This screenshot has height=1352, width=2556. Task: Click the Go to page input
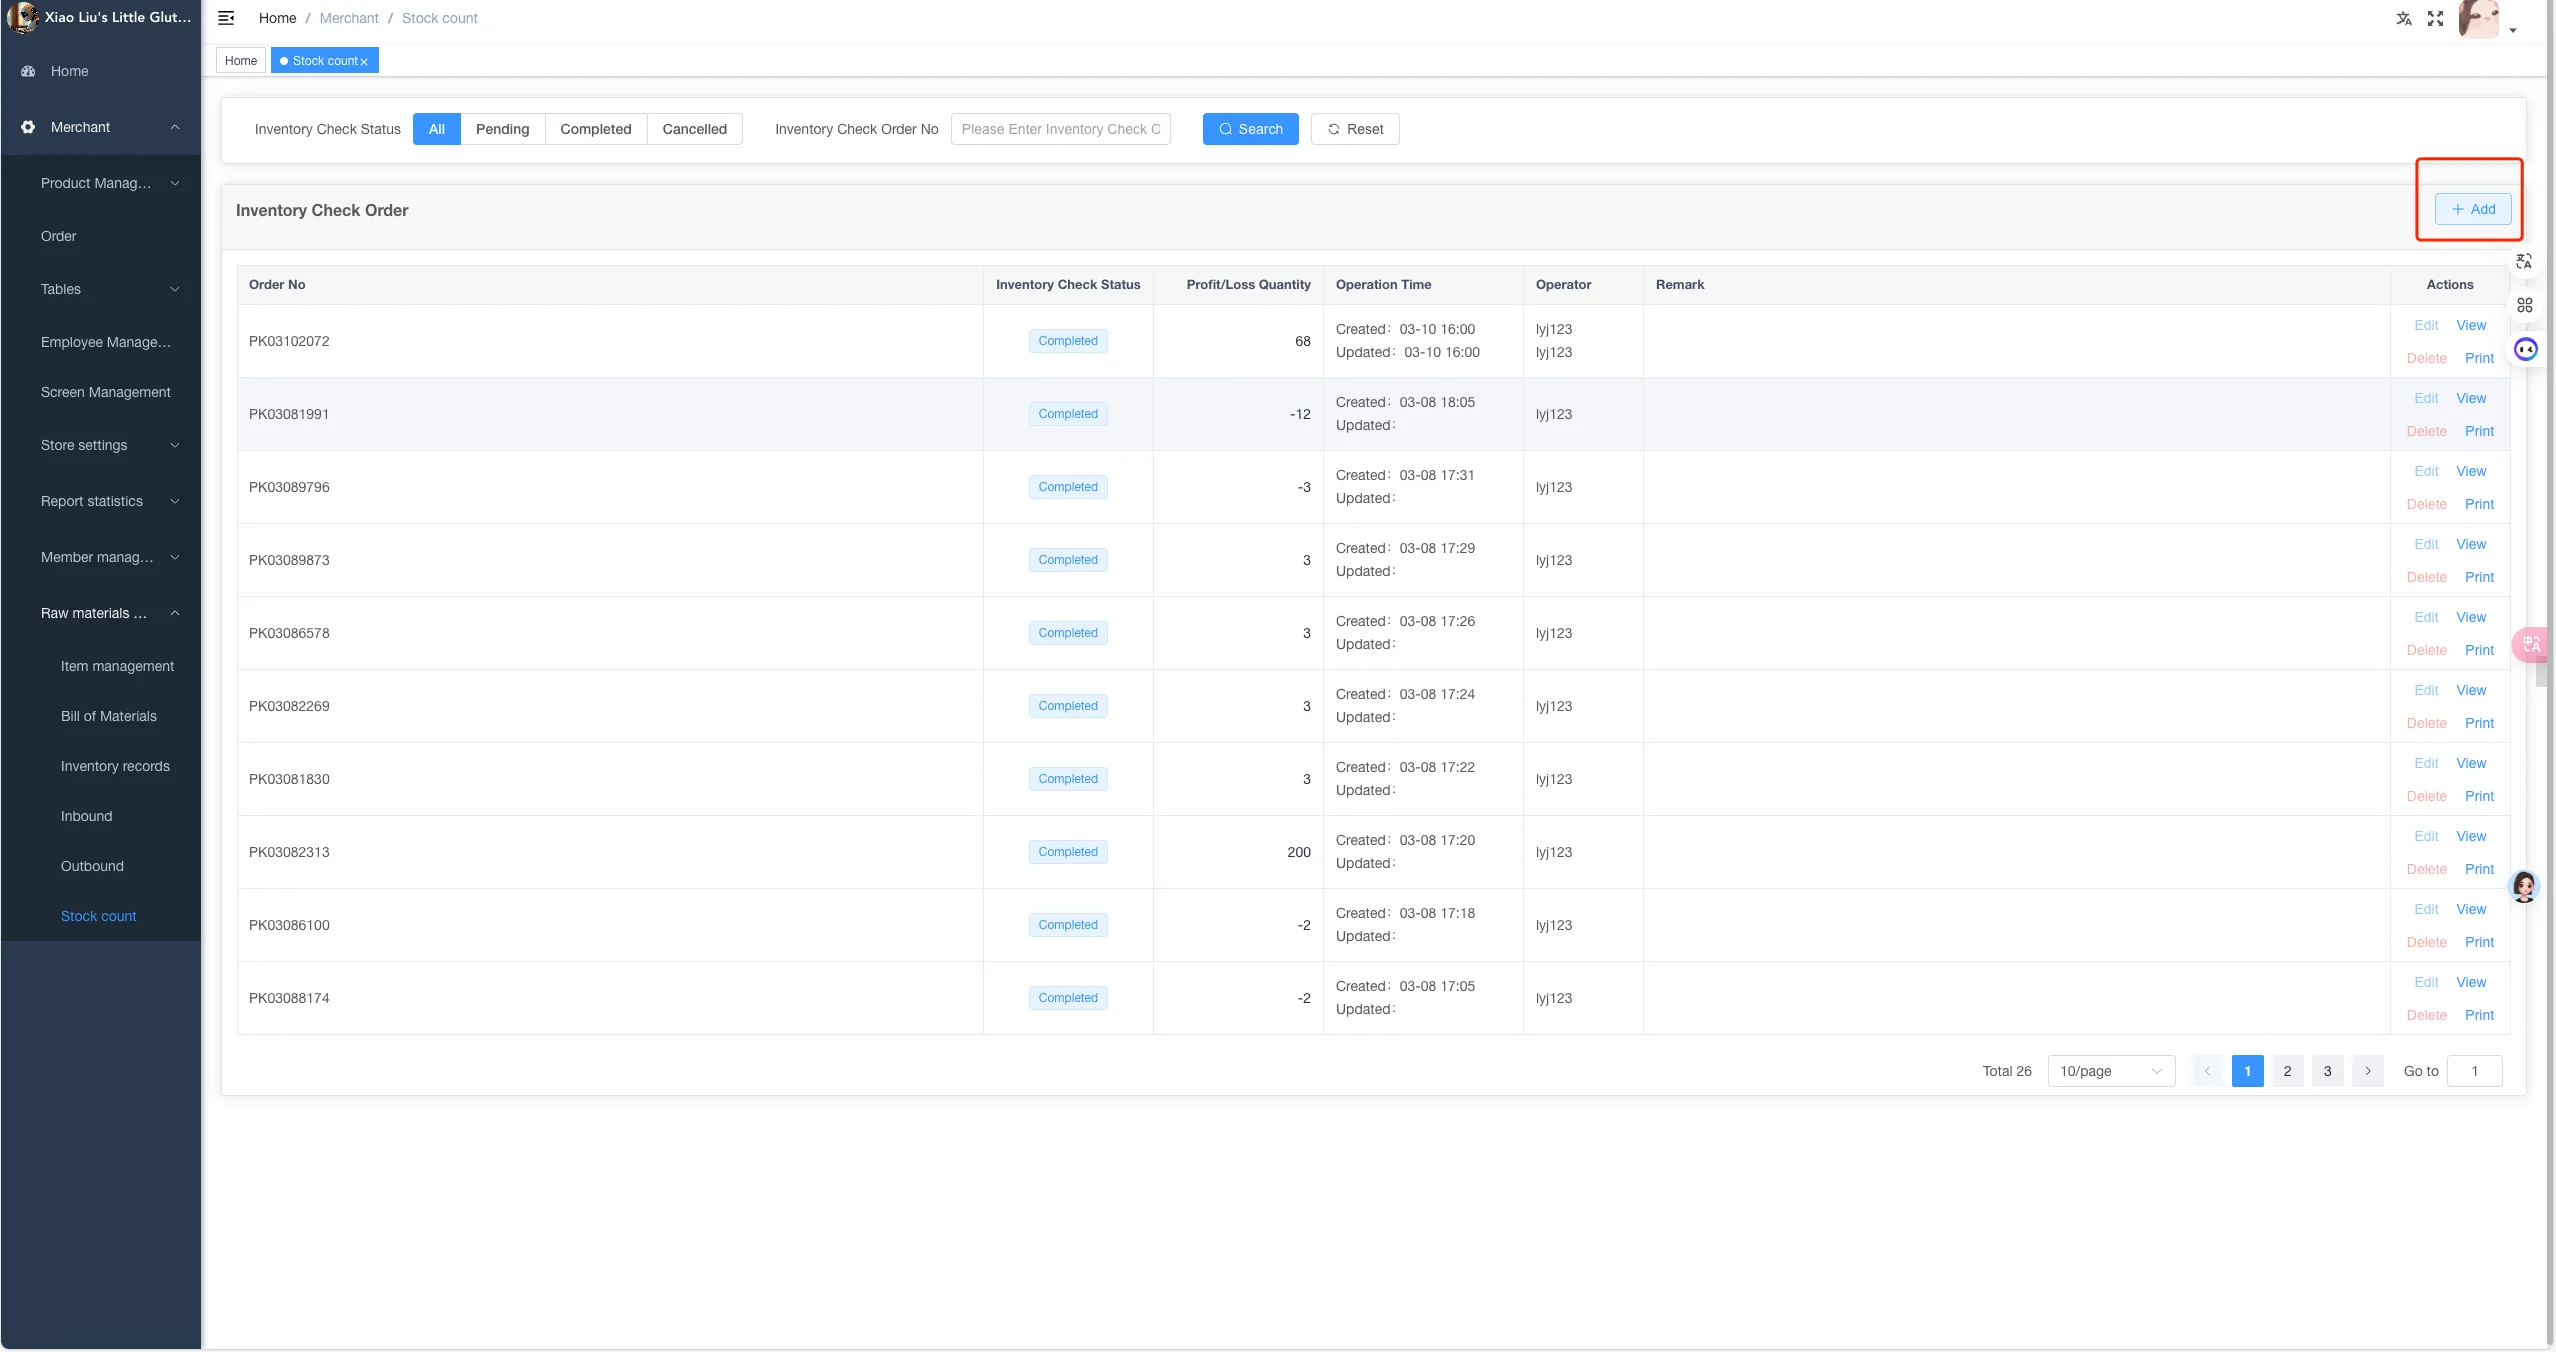2474,1071
